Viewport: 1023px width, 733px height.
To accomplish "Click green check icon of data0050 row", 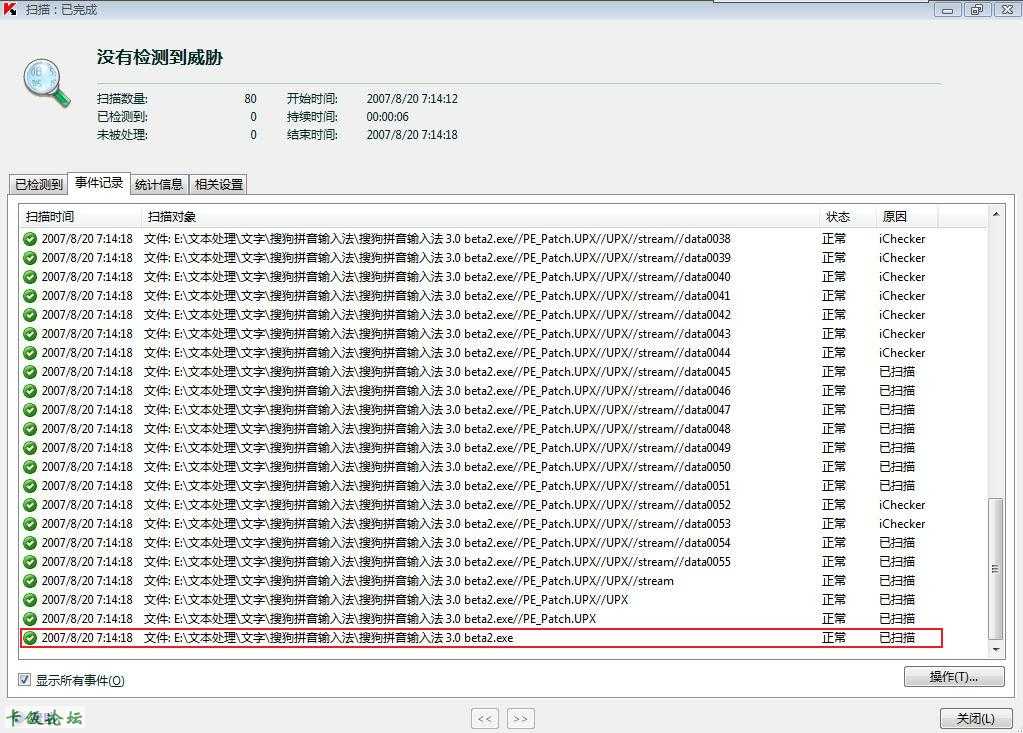I will 30,467.
